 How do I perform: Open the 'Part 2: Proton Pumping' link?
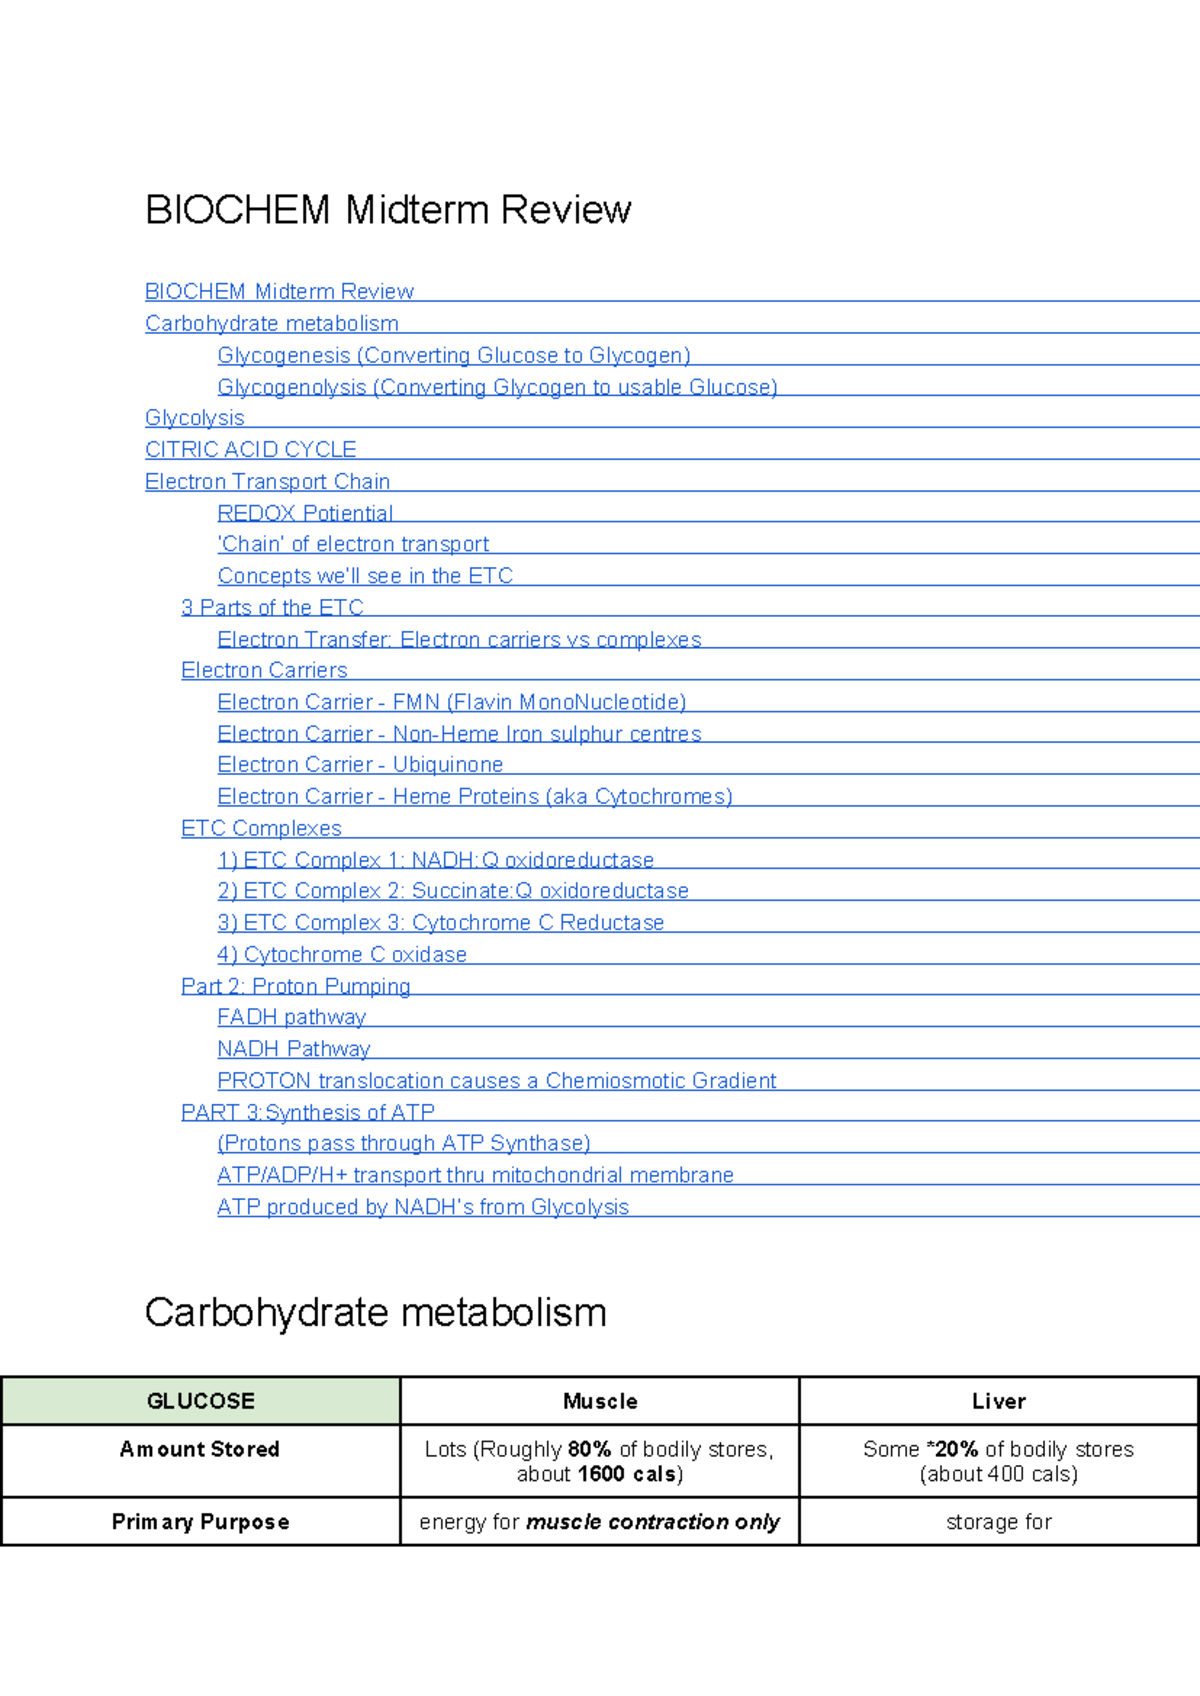coord(296,986)
